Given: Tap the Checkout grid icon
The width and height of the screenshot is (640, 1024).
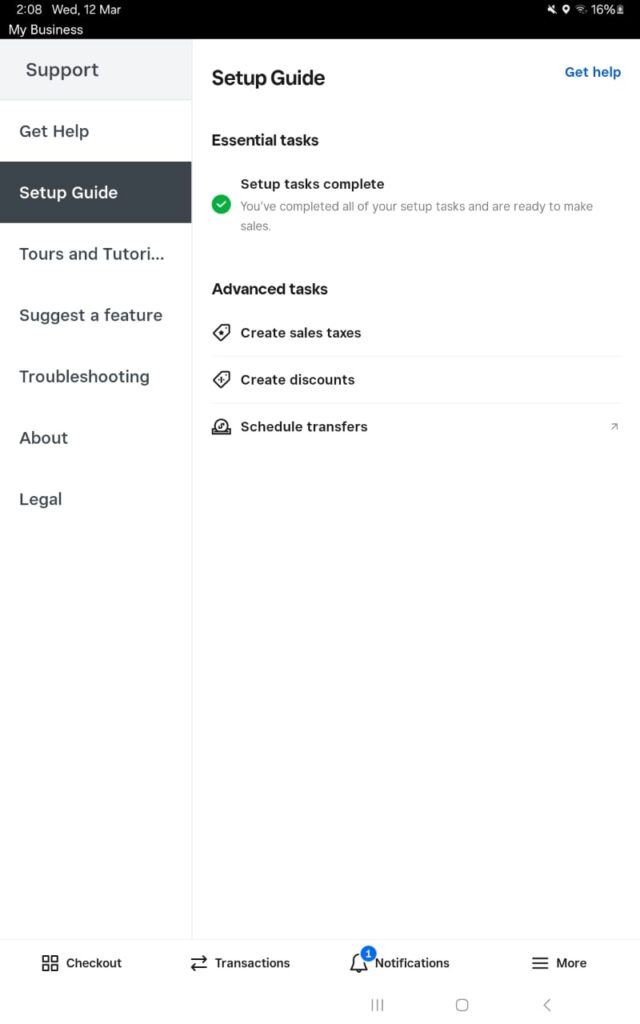Looking at the screenshot, I should point(50,963).
